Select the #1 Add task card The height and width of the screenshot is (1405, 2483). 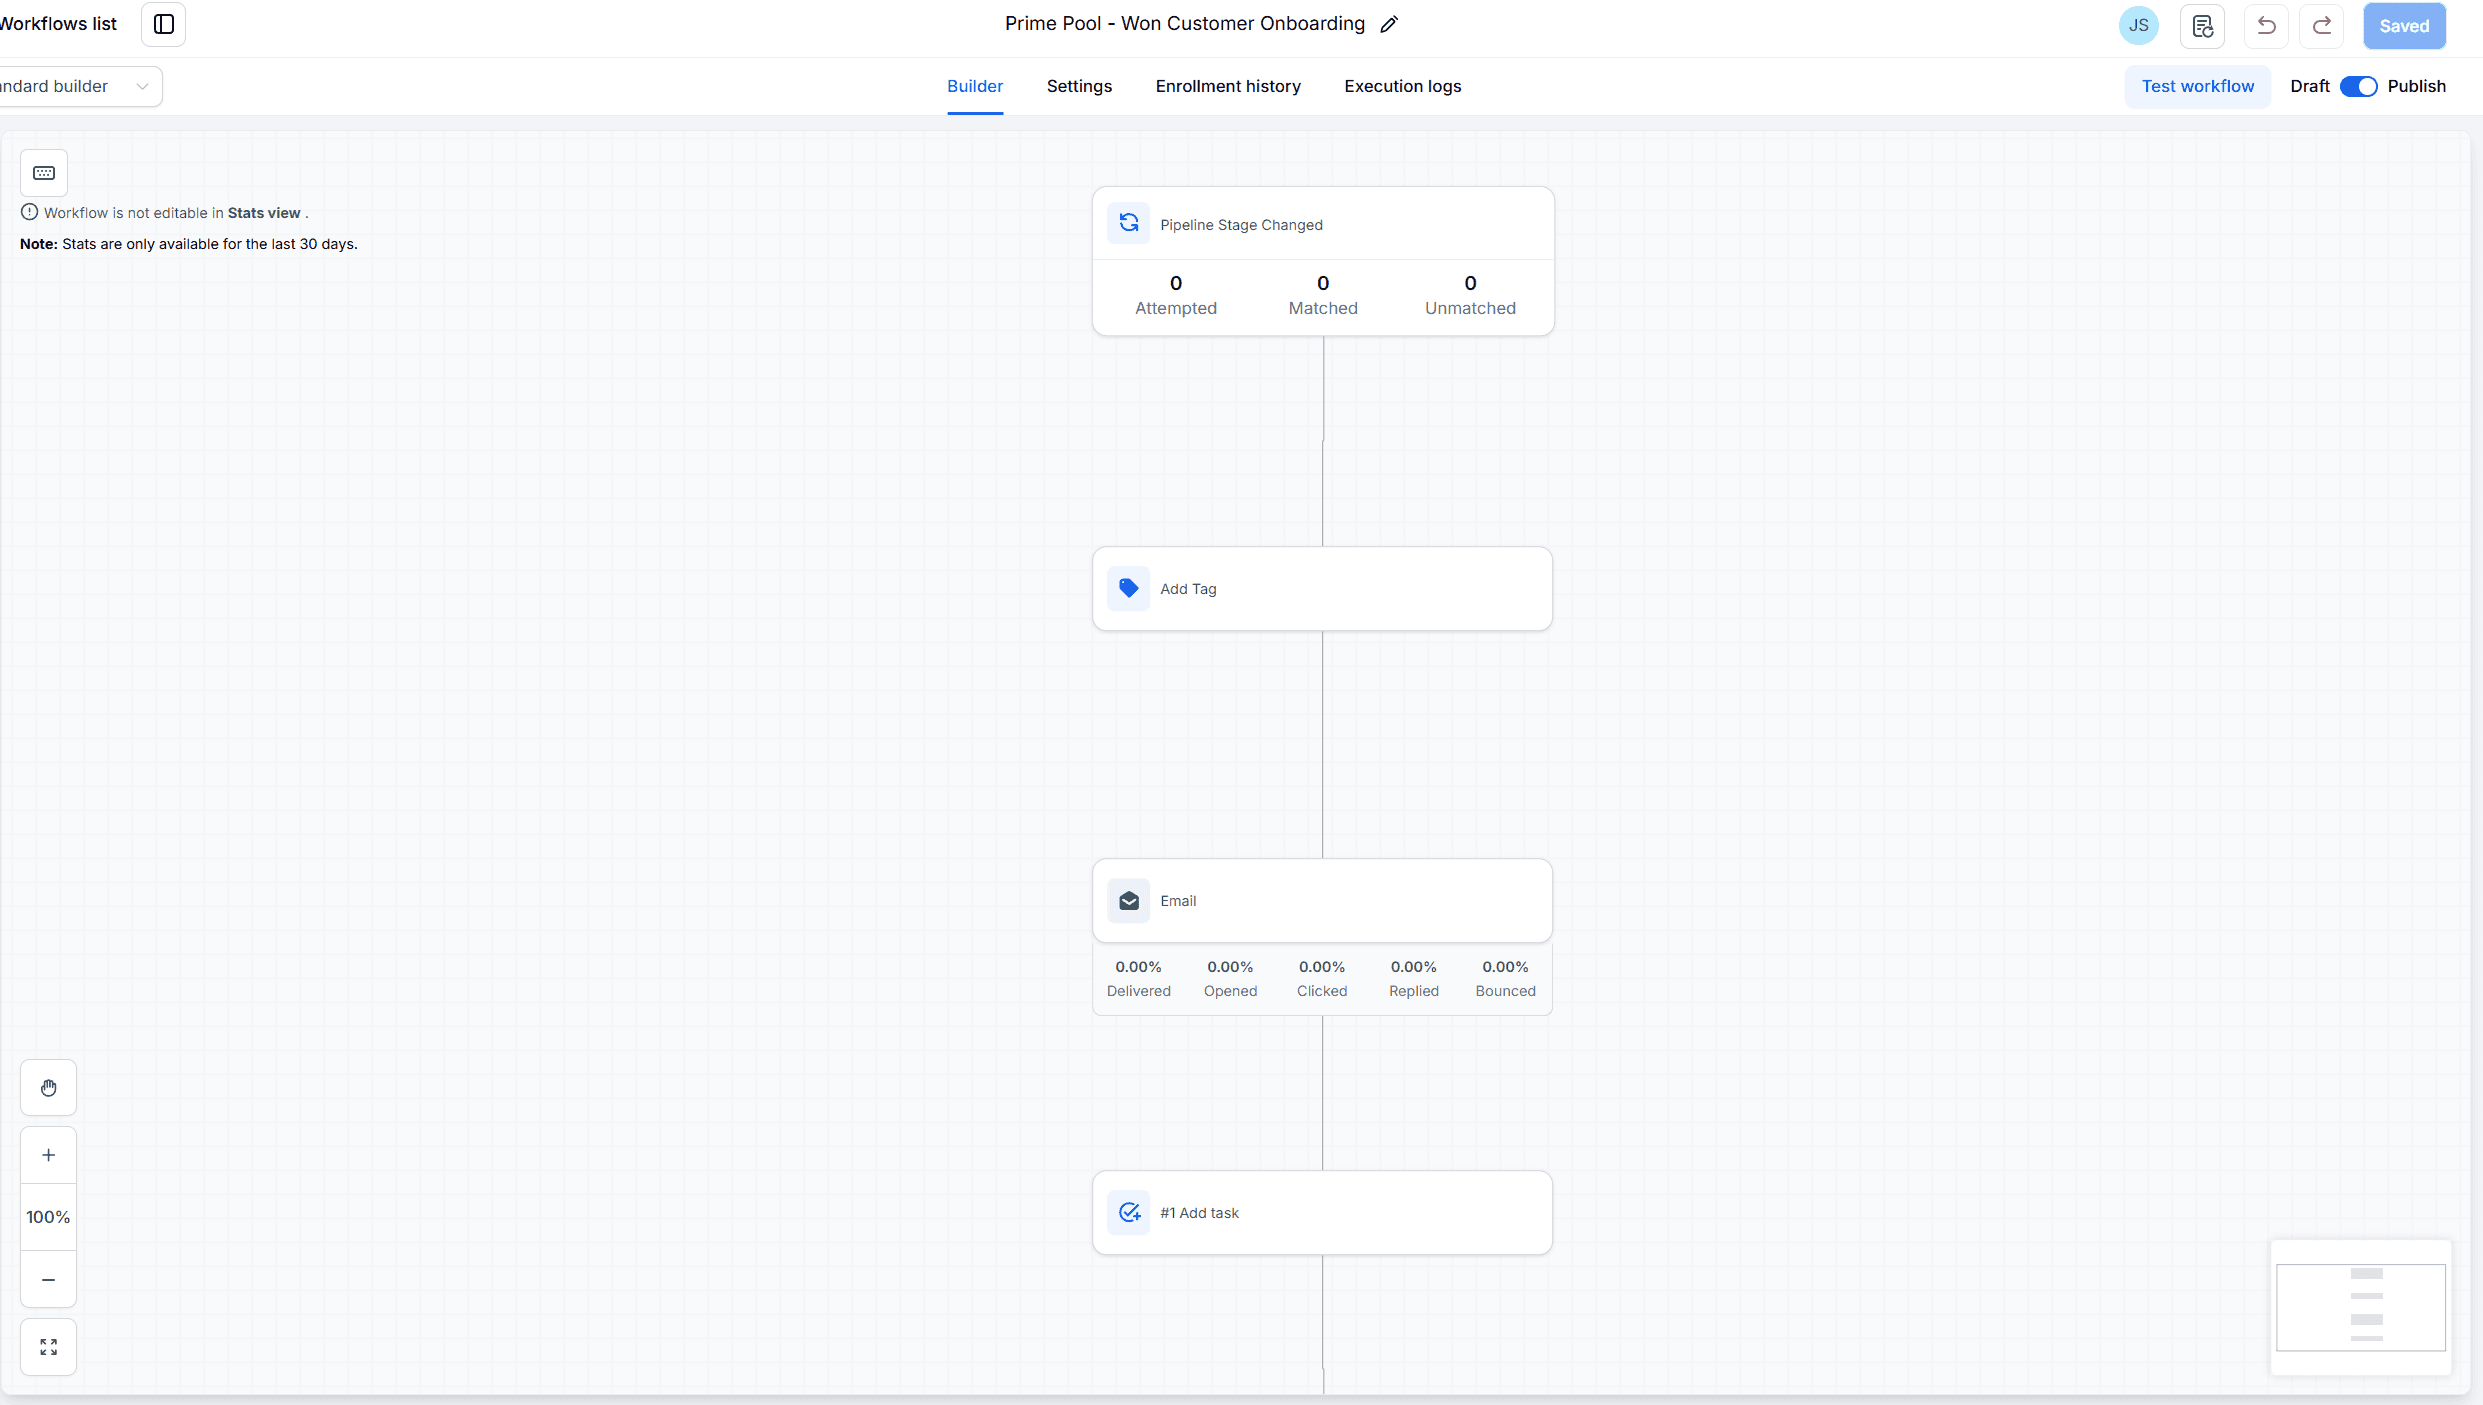pyautogui.click(x=1322, y=1212)
